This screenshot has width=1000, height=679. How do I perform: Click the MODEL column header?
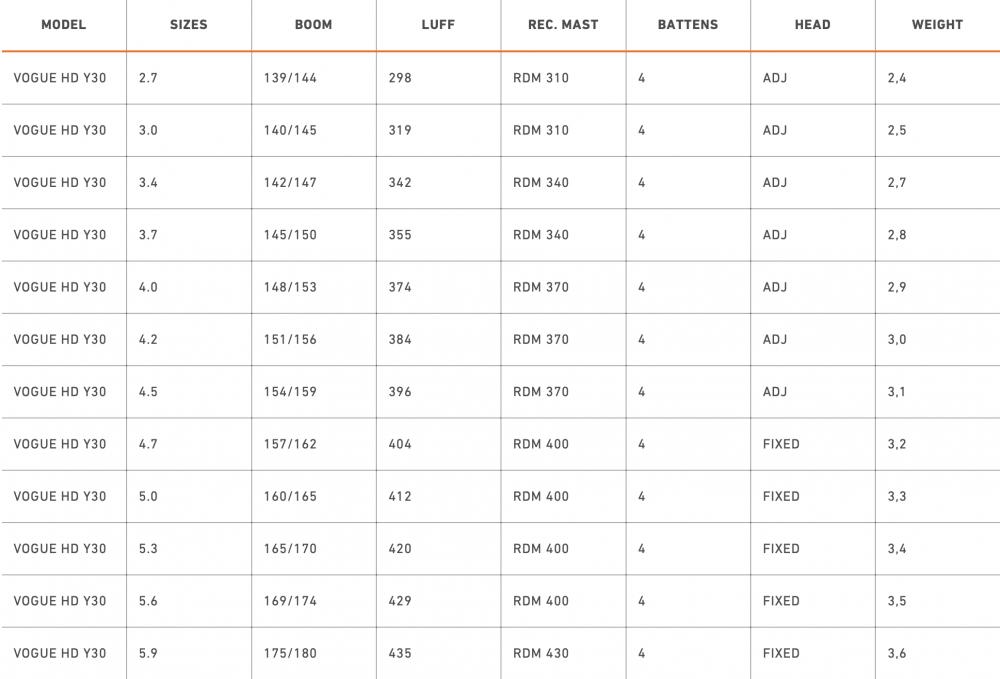(64, 25)
